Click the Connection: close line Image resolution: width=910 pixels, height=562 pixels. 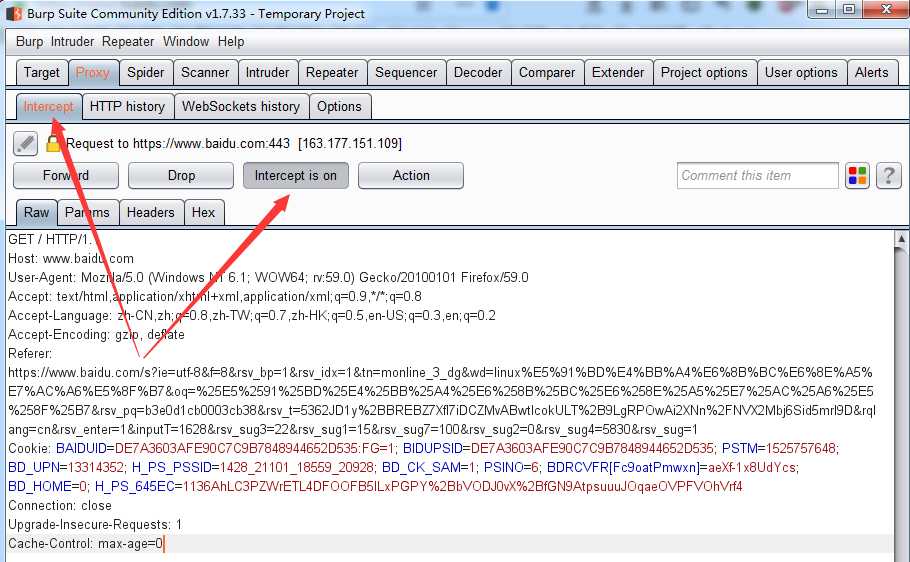coord(60,506)
